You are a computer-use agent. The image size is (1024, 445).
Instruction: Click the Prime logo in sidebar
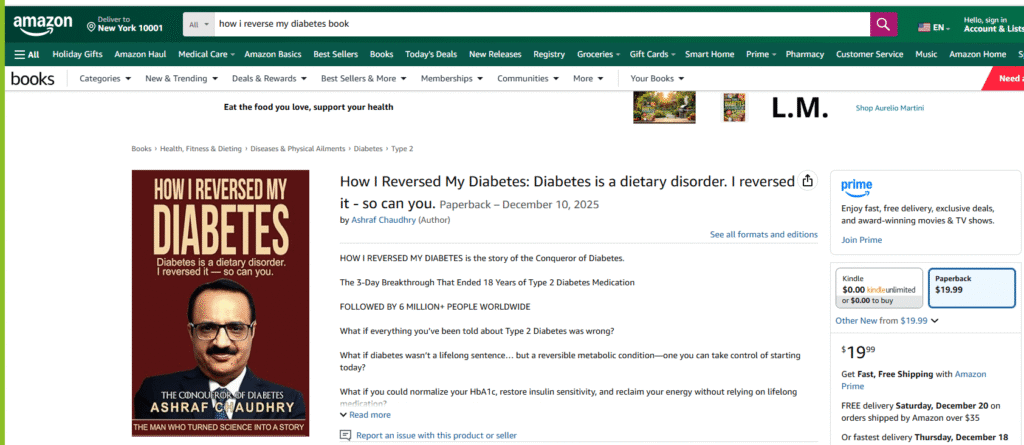pyautogui.click(x=856, y=188)
